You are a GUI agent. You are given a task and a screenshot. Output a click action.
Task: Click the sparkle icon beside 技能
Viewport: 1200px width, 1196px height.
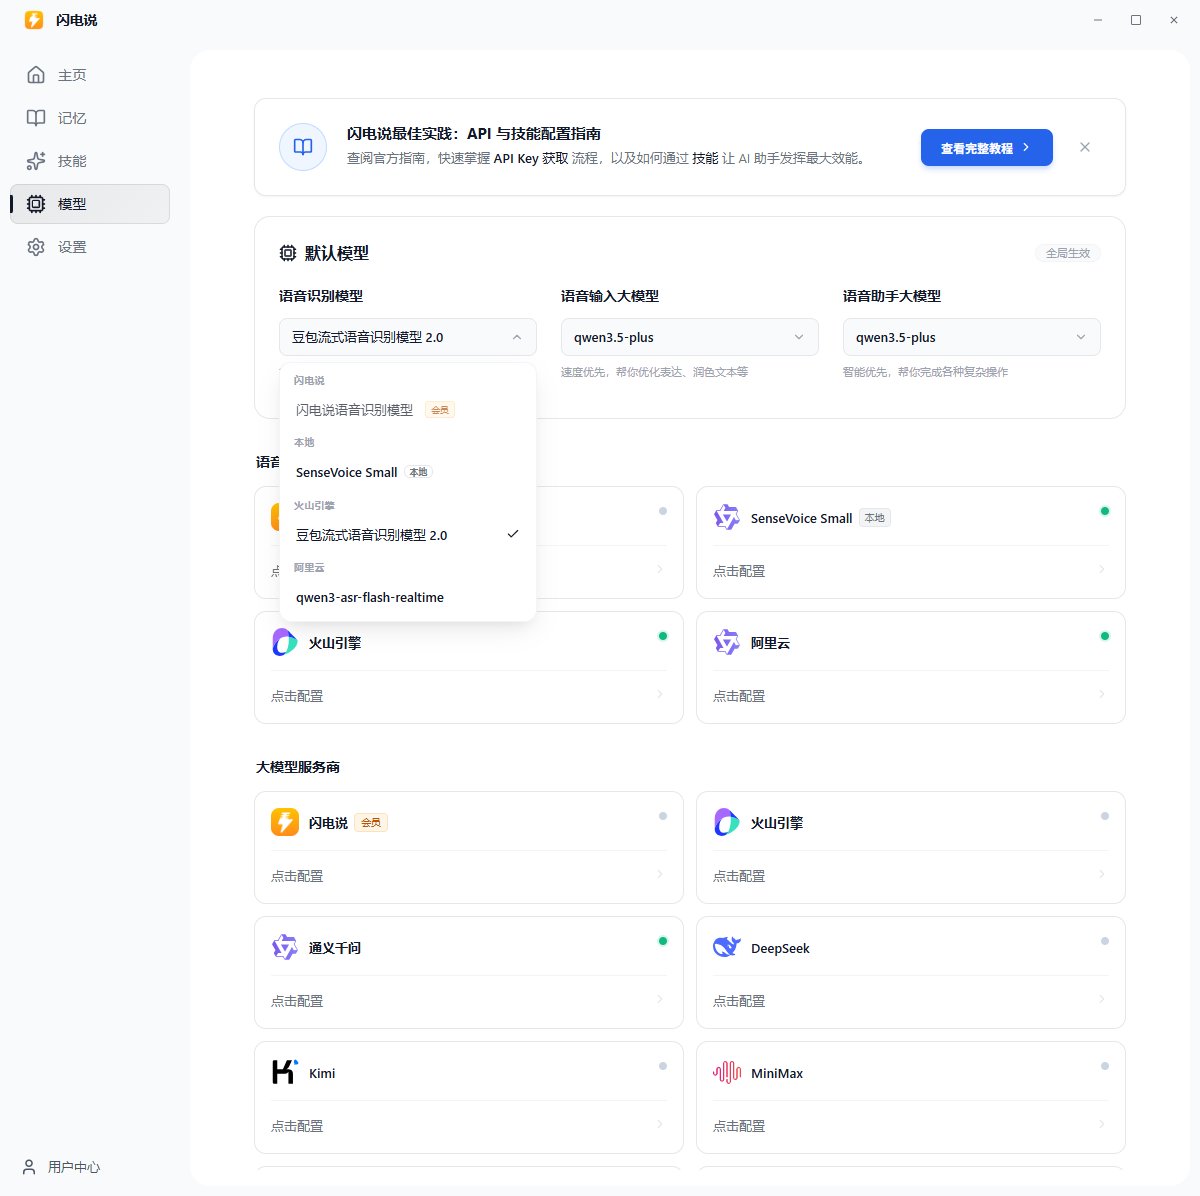coord(36,161)
